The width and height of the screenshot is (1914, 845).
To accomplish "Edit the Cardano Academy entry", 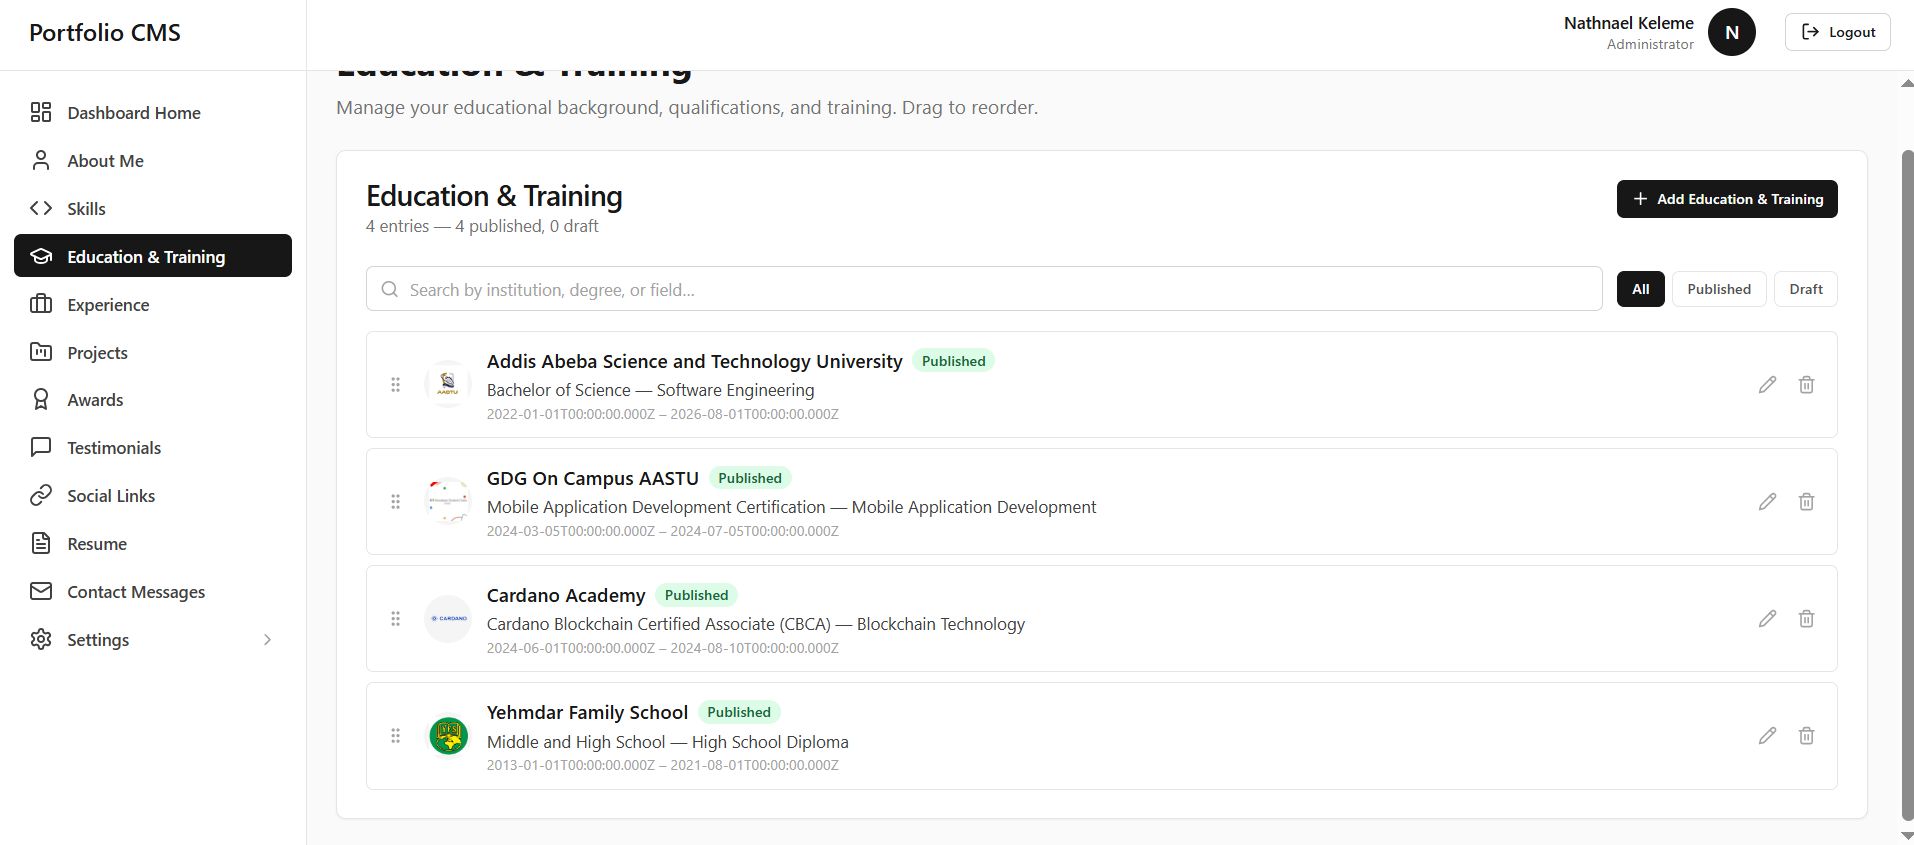I will [1767, 618].
